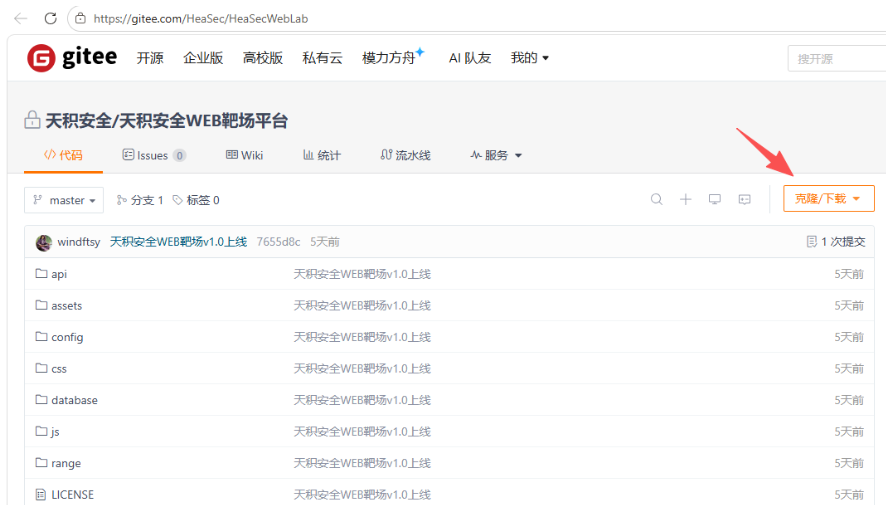Open 高校版 in the top navigation

click(x=263, y=58)
